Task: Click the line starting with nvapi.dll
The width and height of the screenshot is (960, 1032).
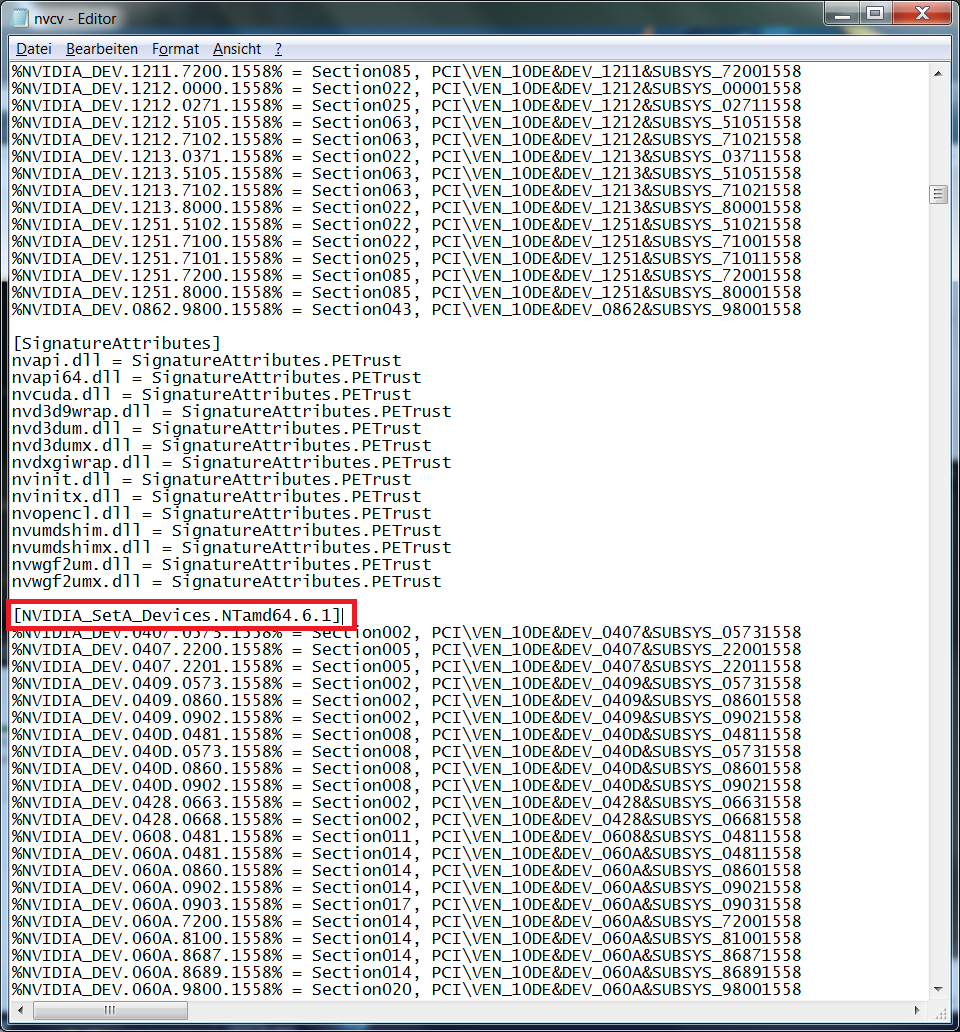Action: [207, 361]
